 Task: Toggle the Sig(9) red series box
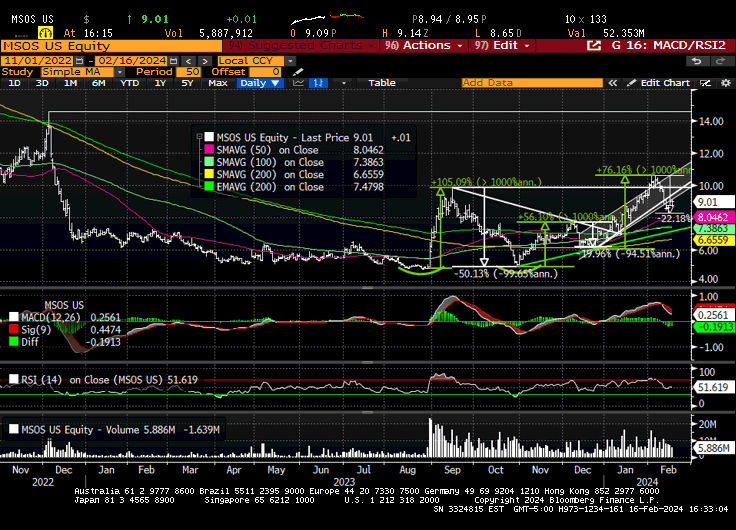(14, 329)
